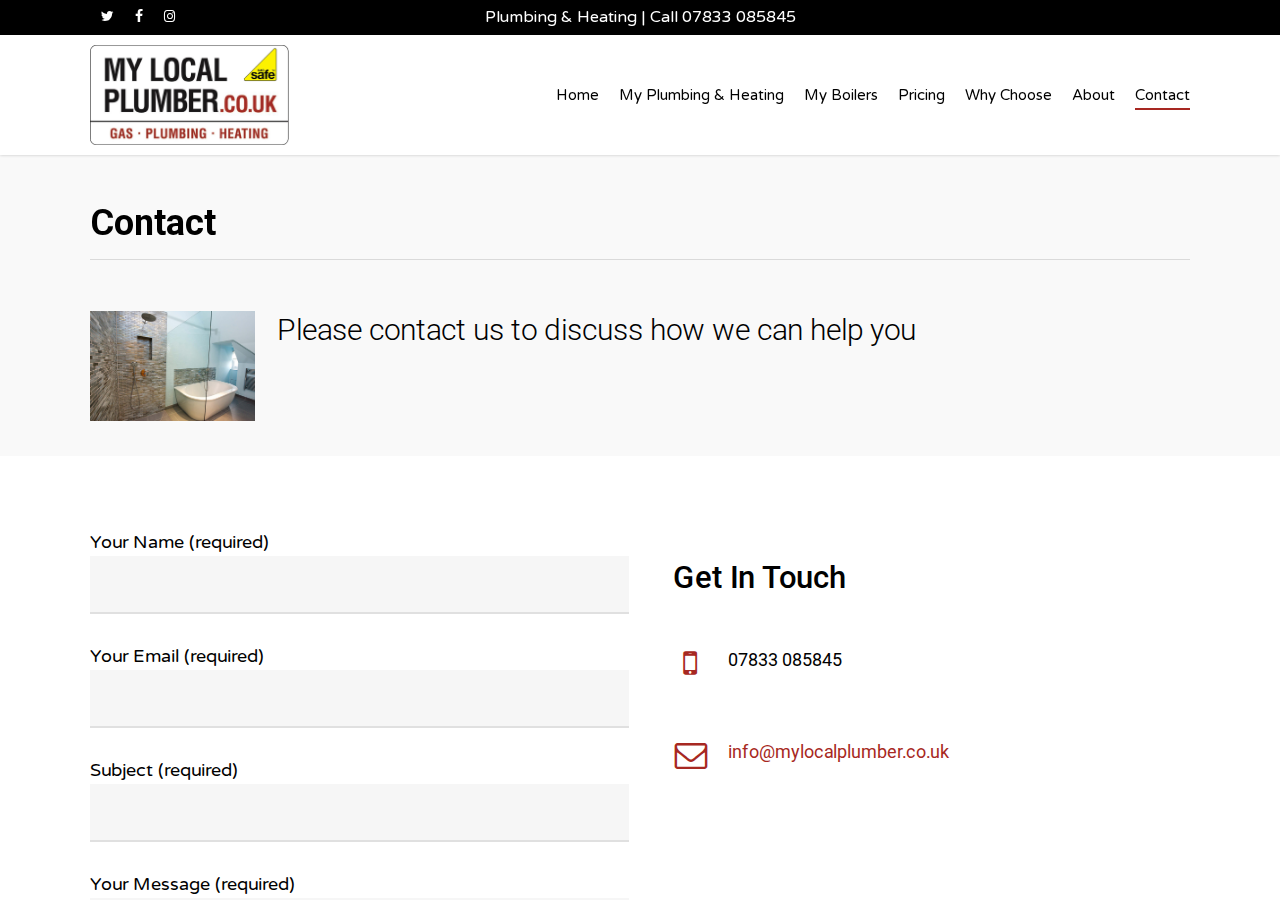Open the Why Choose menu item
This screenshot has height=900, width=1280.
point(1008,95)
